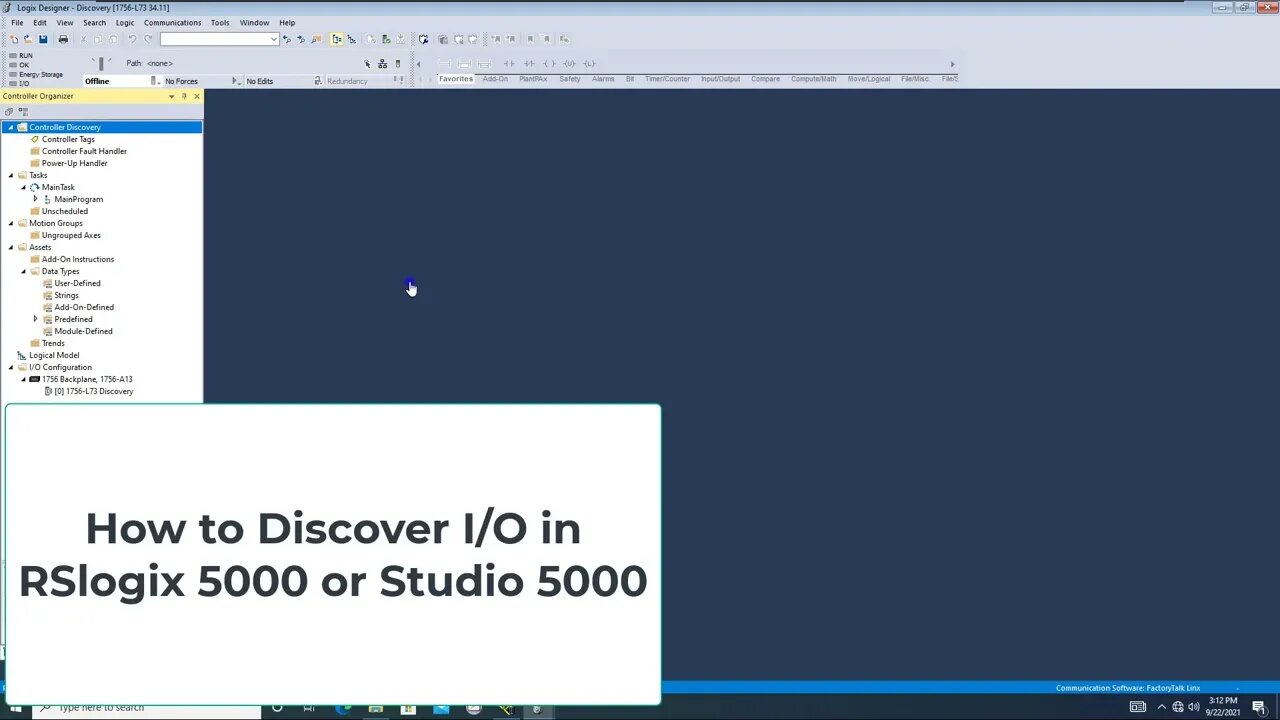Collapse the Controller Discovery tree node
This screenshot has height=720, width=1280.
coord(11,127)
